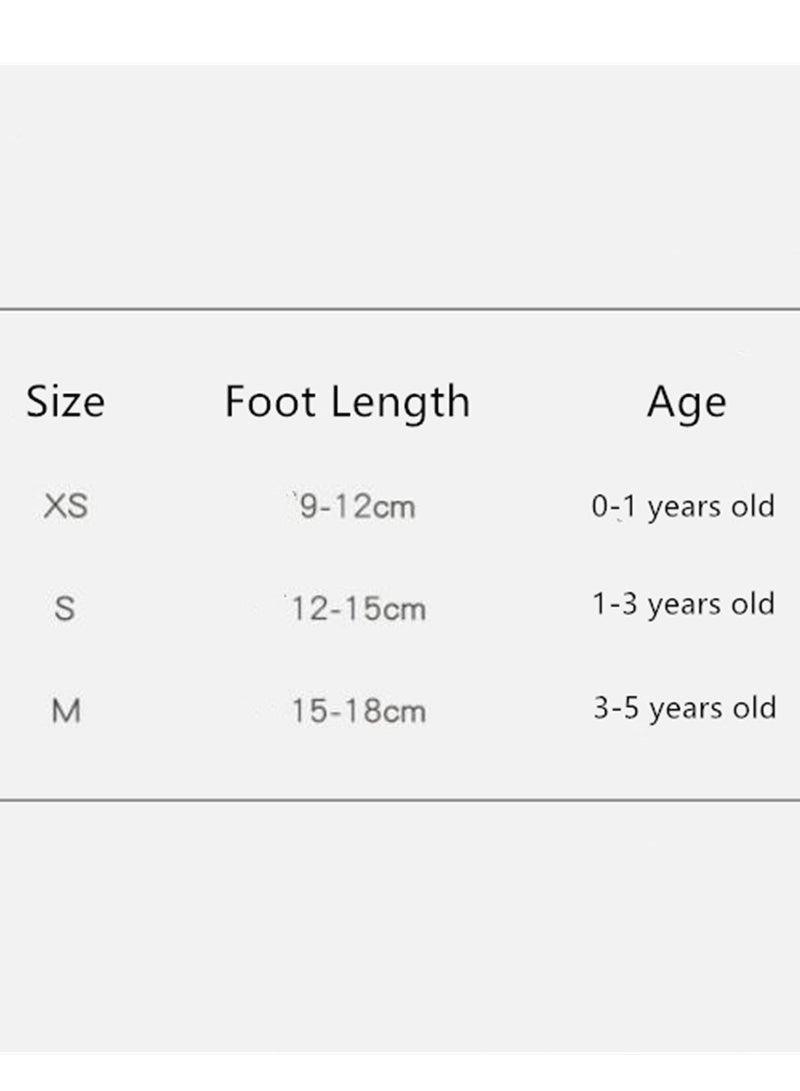Click the 3-5 age range number
Viewport: 800px width, 1091px height.
615,709
